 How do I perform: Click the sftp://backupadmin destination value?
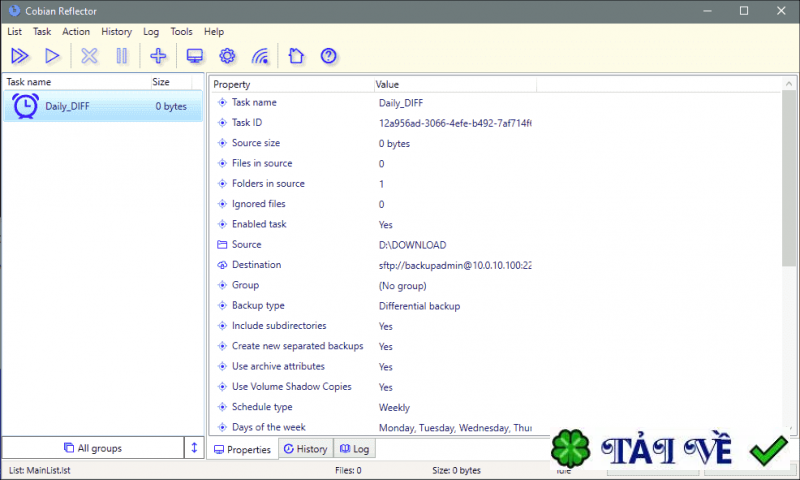[x=455, y=265]
